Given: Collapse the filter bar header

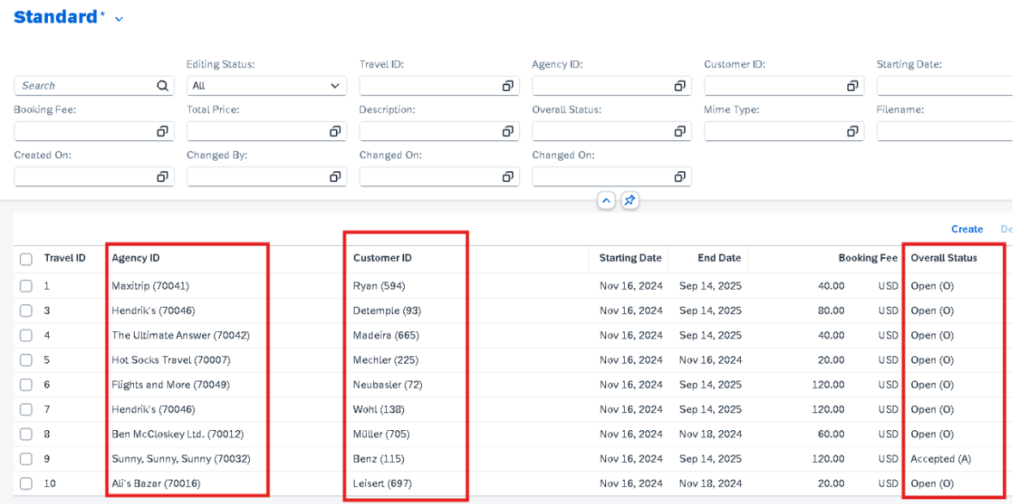Looking at the screenshot, I should click(x=605, y=201).
